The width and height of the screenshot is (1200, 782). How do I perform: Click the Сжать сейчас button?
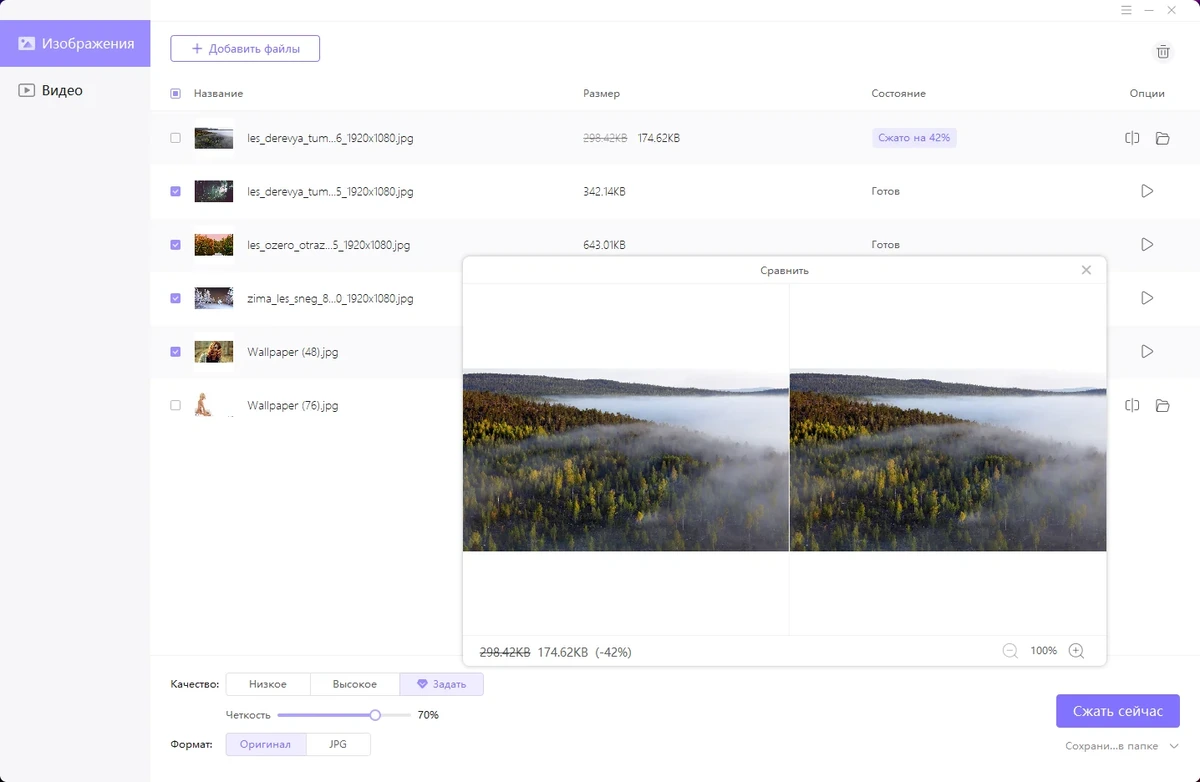pos(1117,711)
